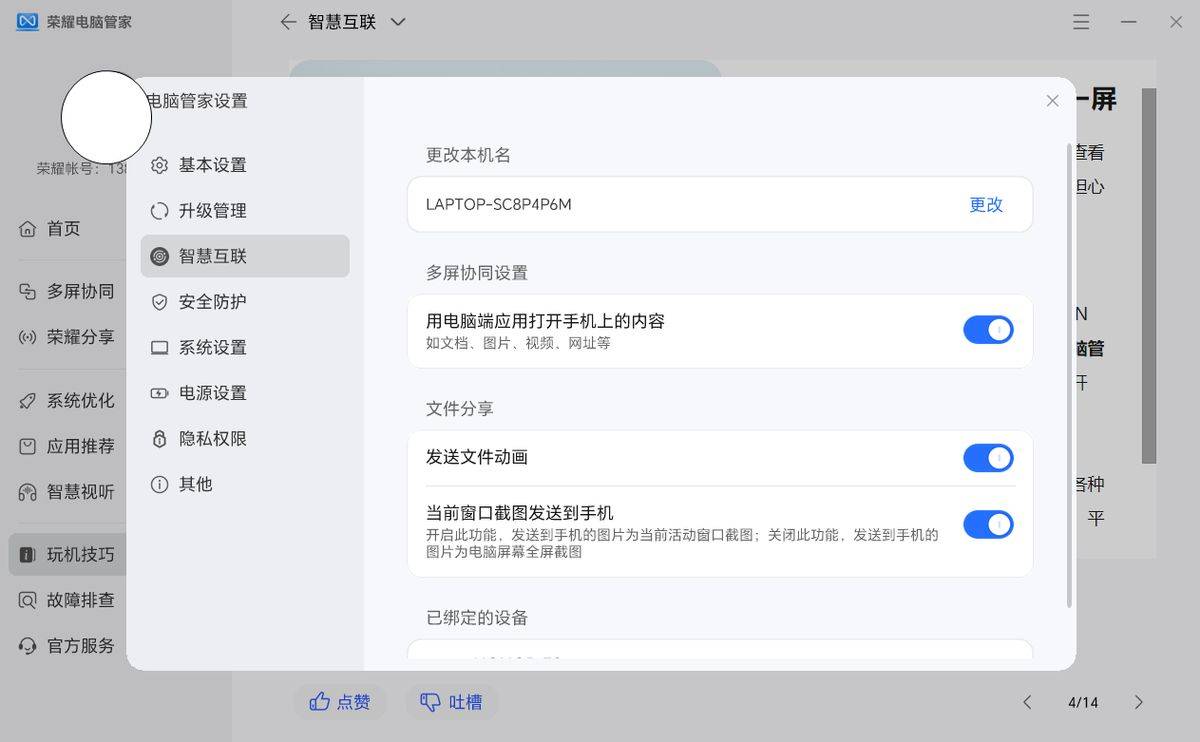Open 基本设置 settings section

click(x=245, y=165)
